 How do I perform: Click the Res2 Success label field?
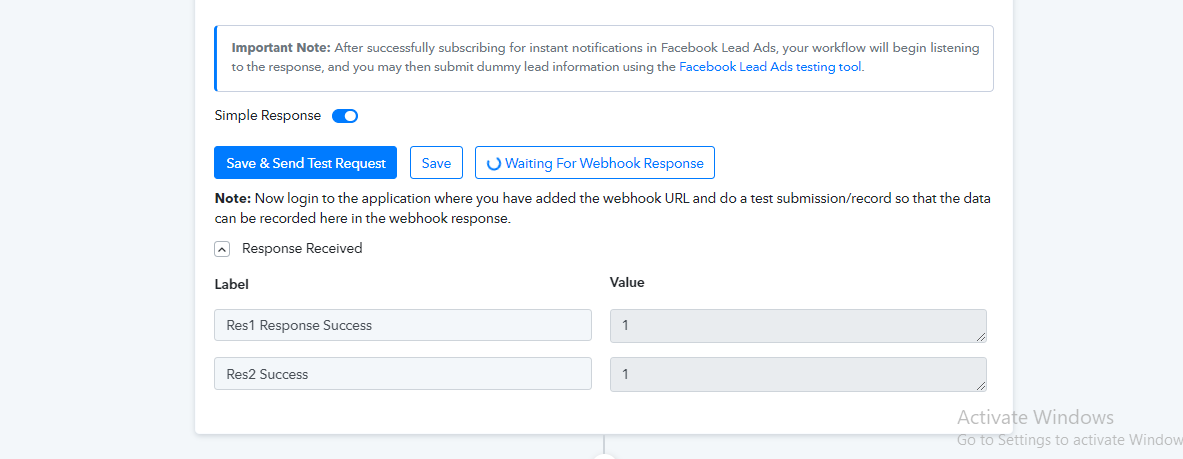click(403, 374)
